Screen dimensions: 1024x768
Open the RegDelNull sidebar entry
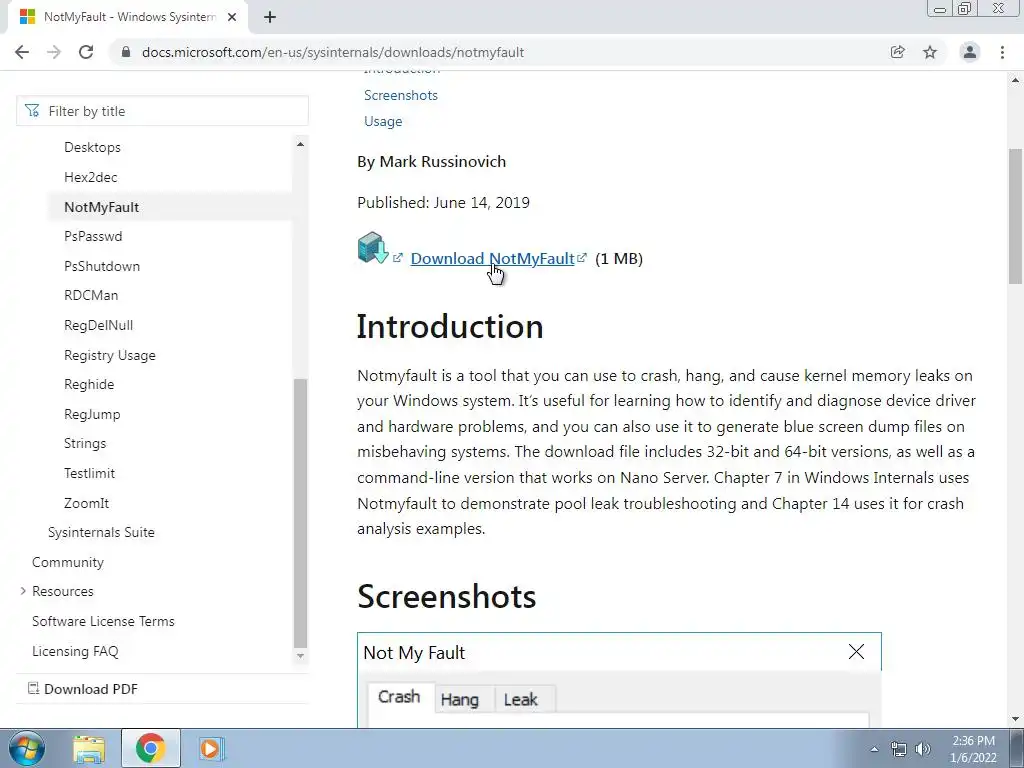tap(99, 325)
